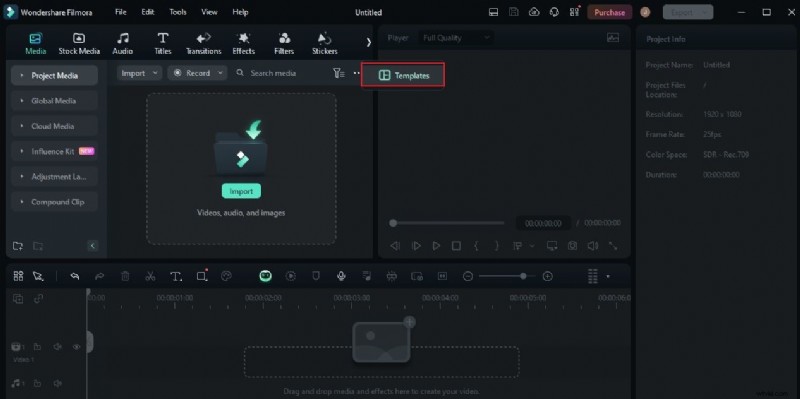
Task: Click the green Import button
Action: (241, 191)
